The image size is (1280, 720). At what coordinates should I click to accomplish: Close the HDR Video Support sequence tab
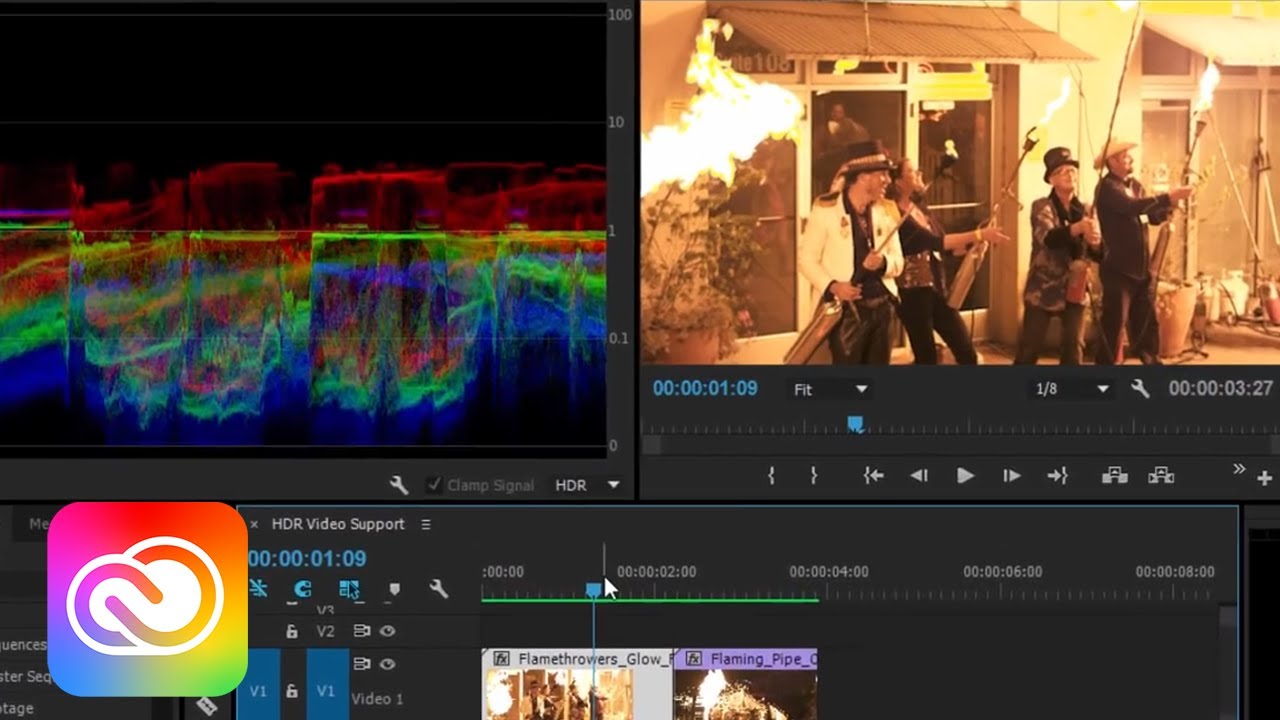[254, 524]
